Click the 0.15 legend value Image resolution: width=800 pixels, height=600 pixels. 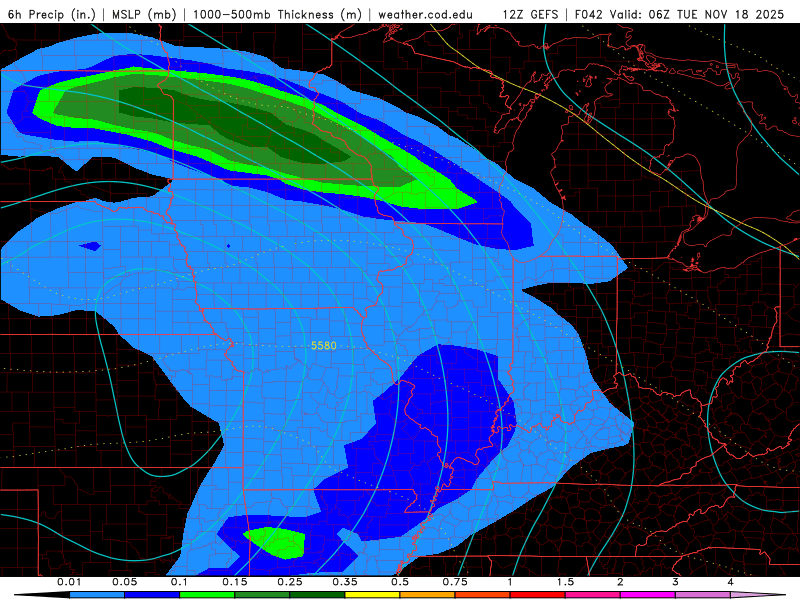coord(235,582)
